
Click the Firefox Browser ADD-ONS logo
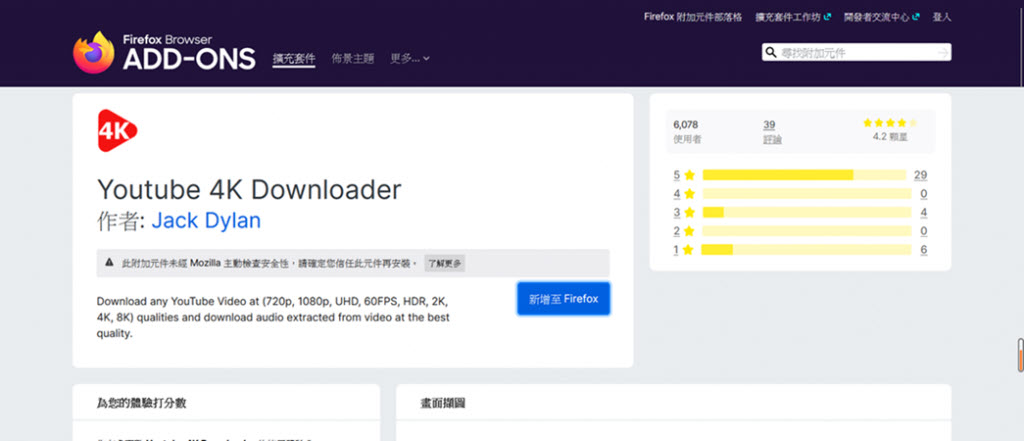[x=164, y=52]
